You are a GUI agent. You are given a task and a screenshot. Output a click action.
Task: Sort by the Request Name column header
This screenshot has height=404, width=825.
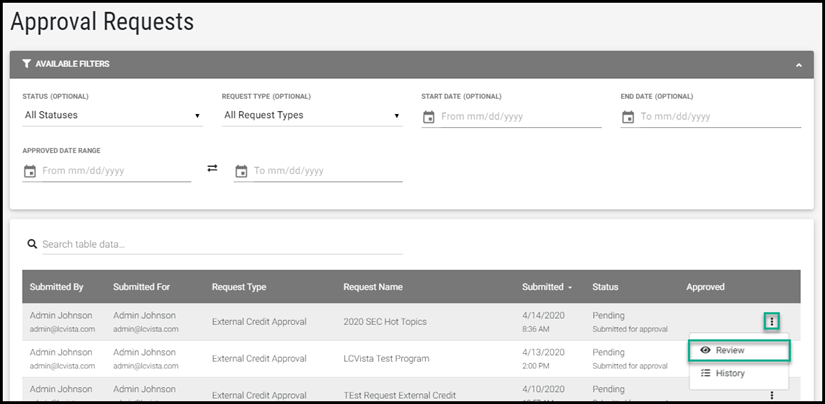click(x=373, y=287)
